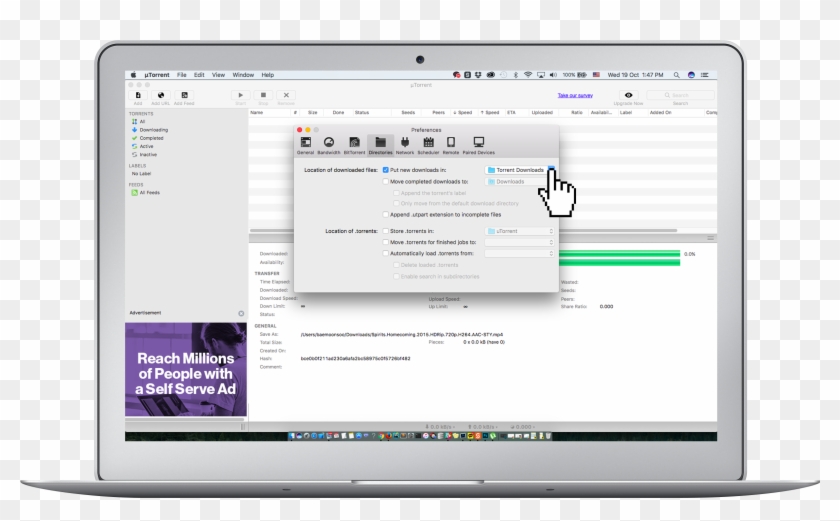This screenshot has height=521, width=840.
Task: Click the Remove X toolbar button
Action: tap(286, 95)
